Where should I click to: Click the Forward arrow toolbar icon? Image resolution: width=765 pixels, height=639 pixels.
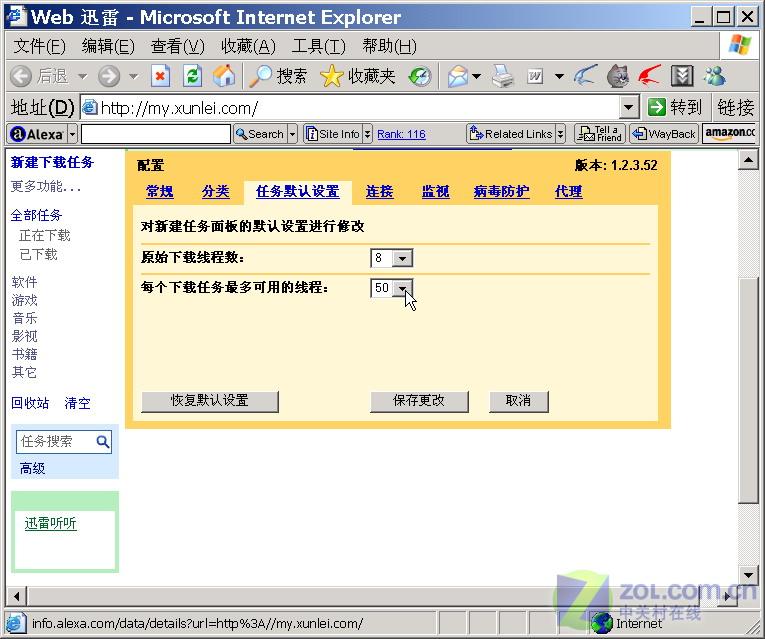point(108,76)
